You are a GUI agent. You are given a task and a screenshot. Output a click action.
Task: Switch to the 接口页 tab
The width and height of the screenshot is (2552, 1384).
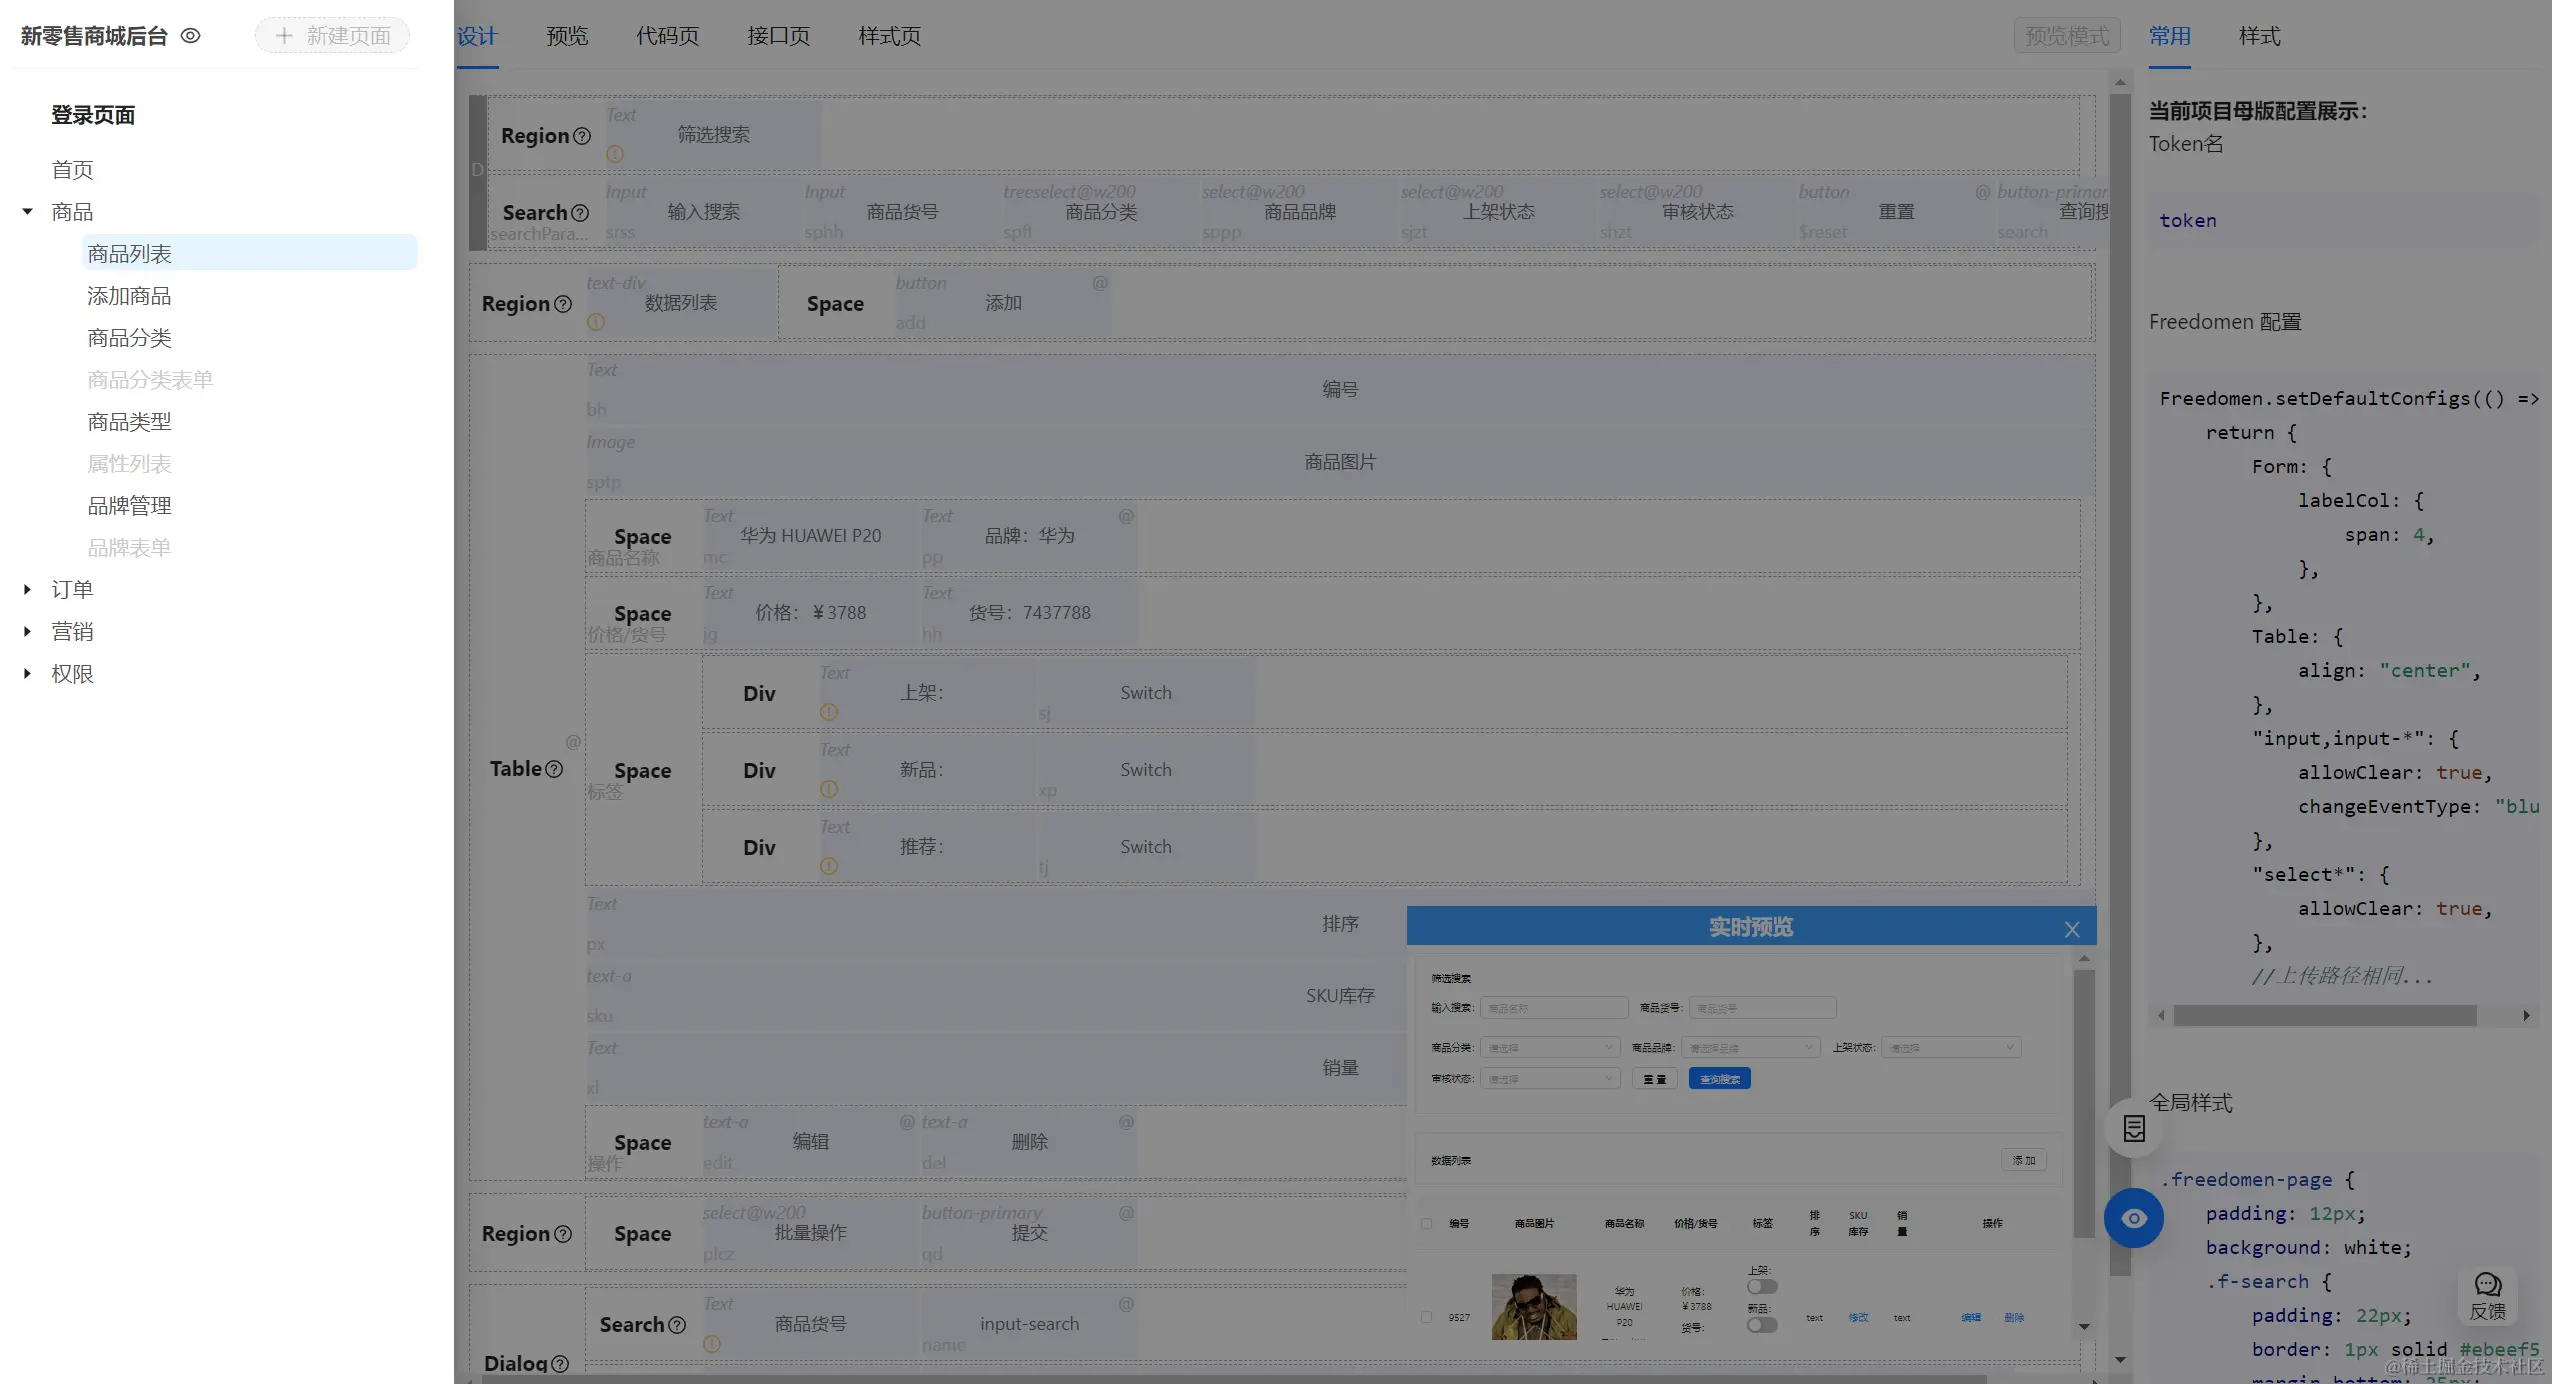pos(779,36)
